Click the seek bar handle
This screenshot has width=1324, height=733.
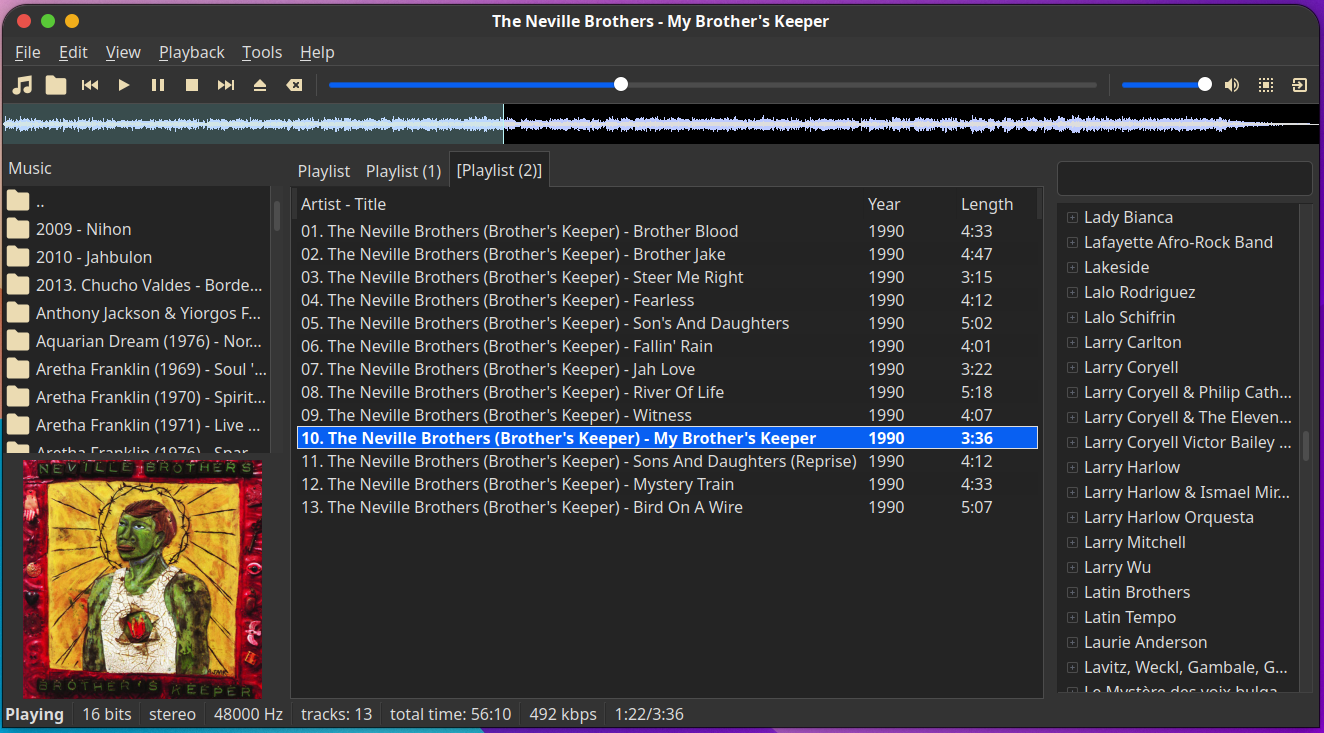[621, 85]
